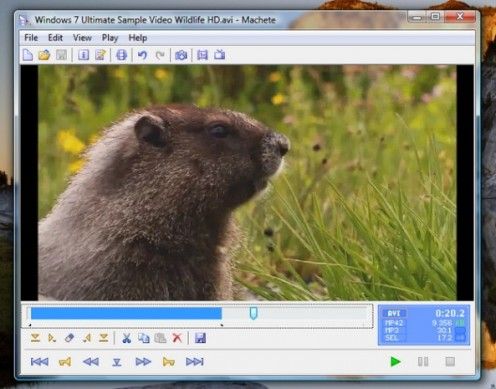
Task: Undo the last edit with the undo arrow
Action: point(142,55)
